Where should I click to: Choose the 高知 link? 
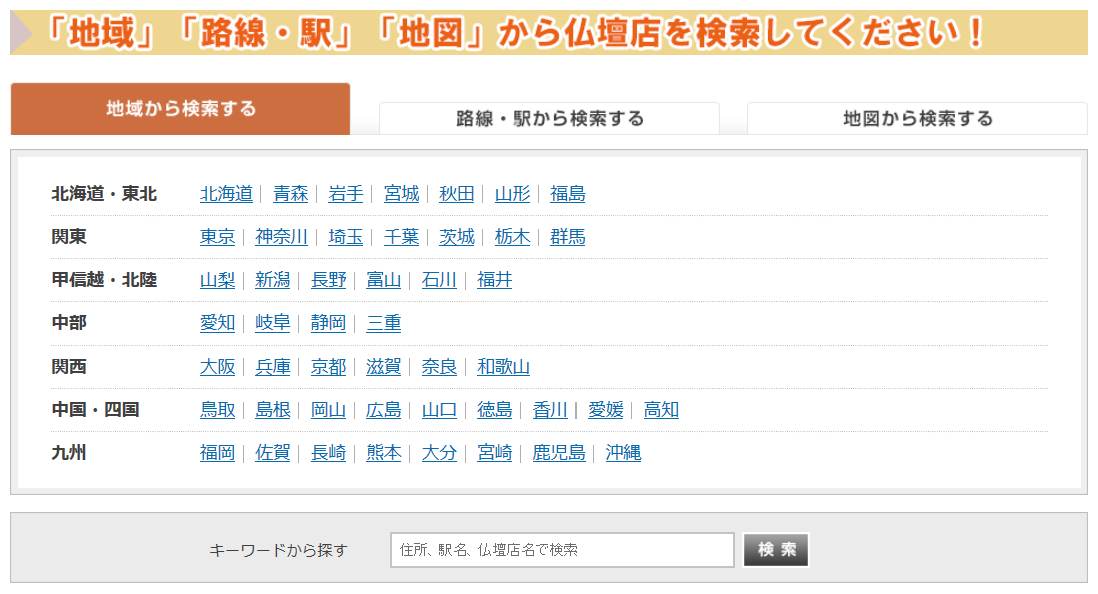click(661, 410)
